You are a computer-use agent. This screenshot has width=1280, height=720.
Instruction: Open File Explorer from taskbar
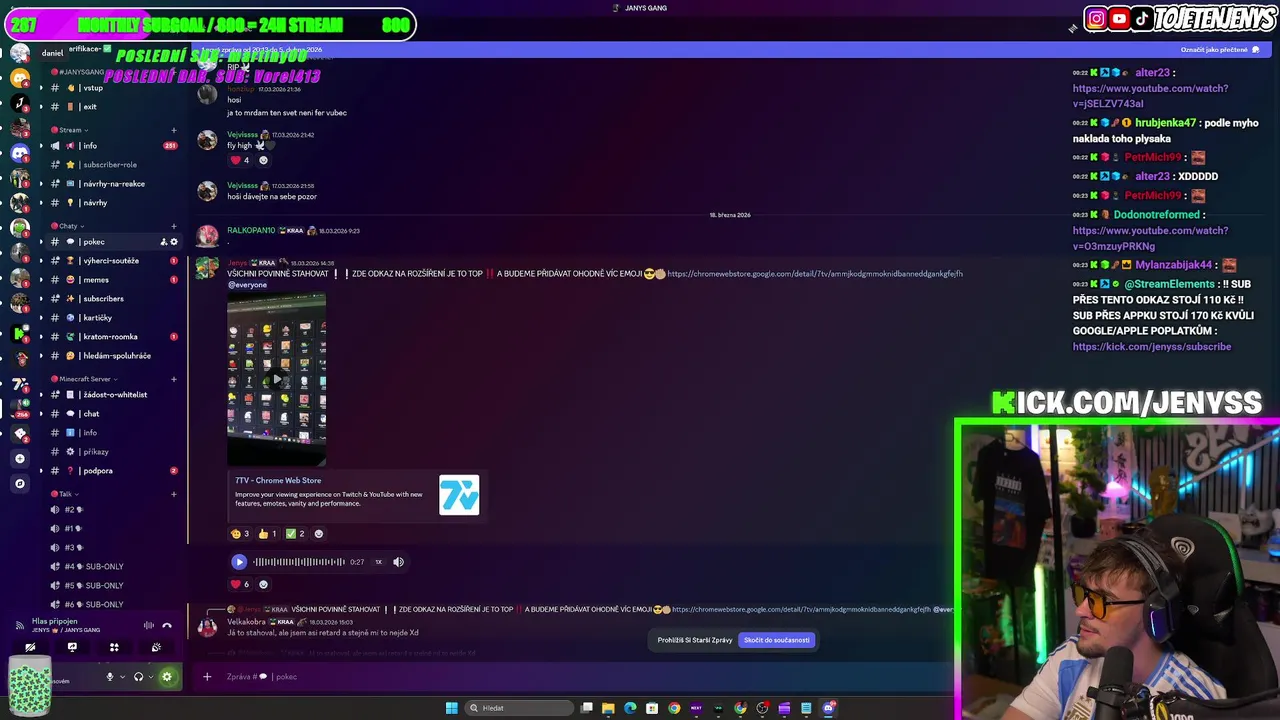click(x=608, y=708)
